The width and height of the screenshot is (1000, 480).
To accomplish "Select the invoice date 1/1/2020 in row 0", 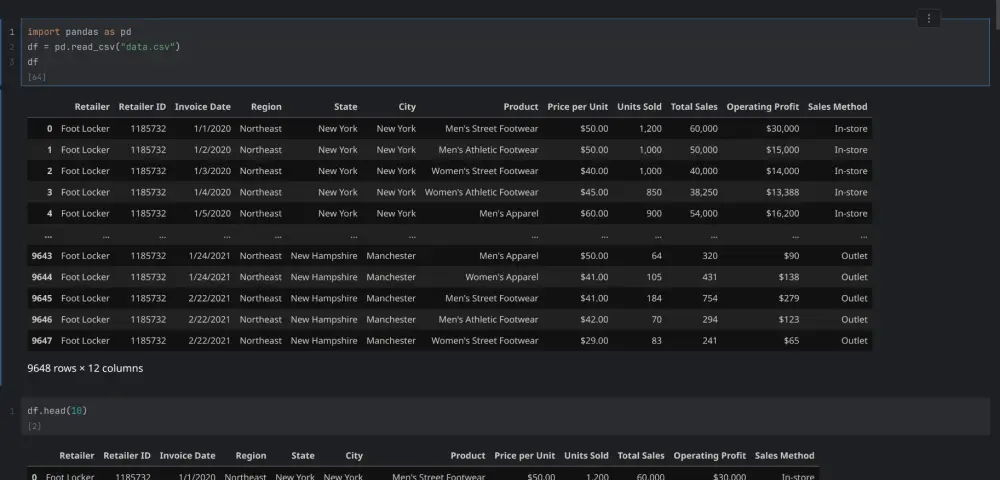I will 212,129.
